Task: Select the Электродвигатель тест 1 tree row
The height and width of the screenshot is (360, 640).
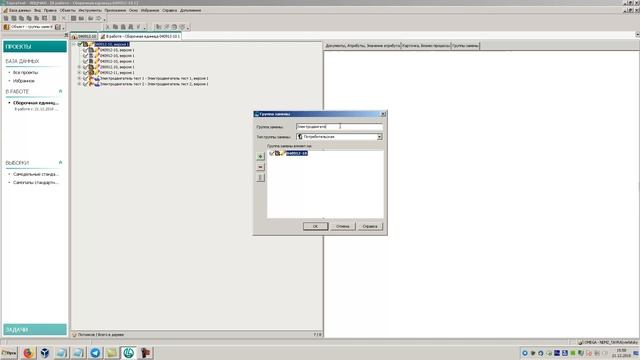Action: click(154, 78)
